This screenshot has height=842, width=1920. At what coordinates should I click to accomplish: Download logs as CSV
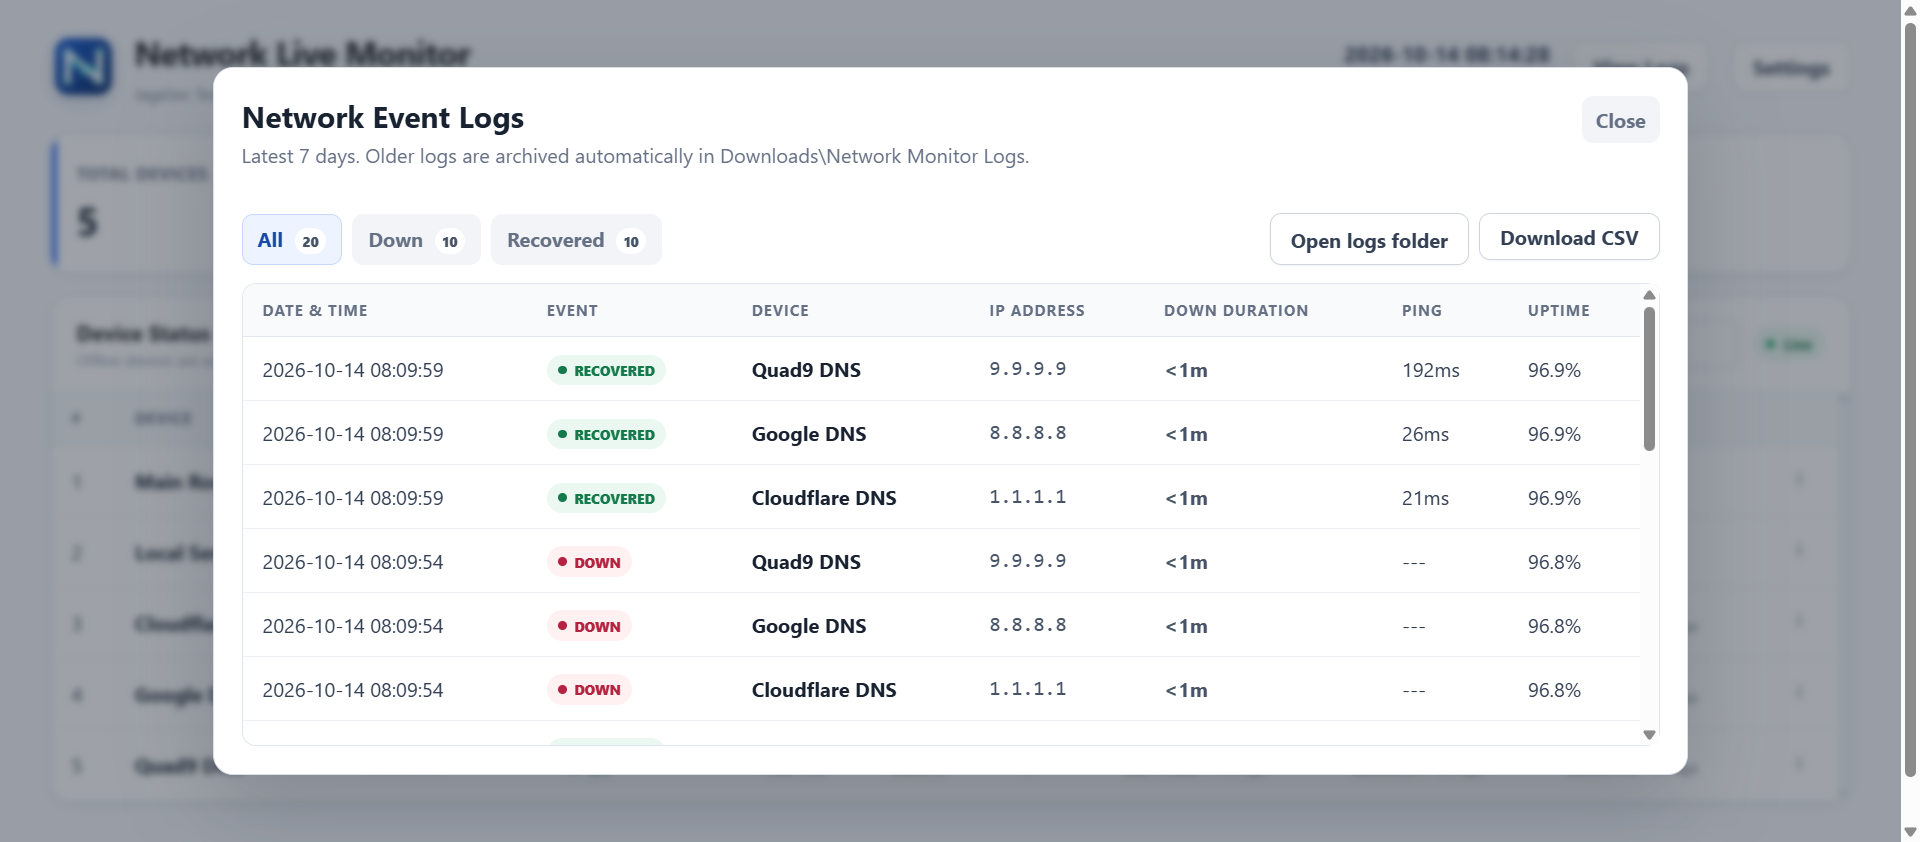[1569, 237]
